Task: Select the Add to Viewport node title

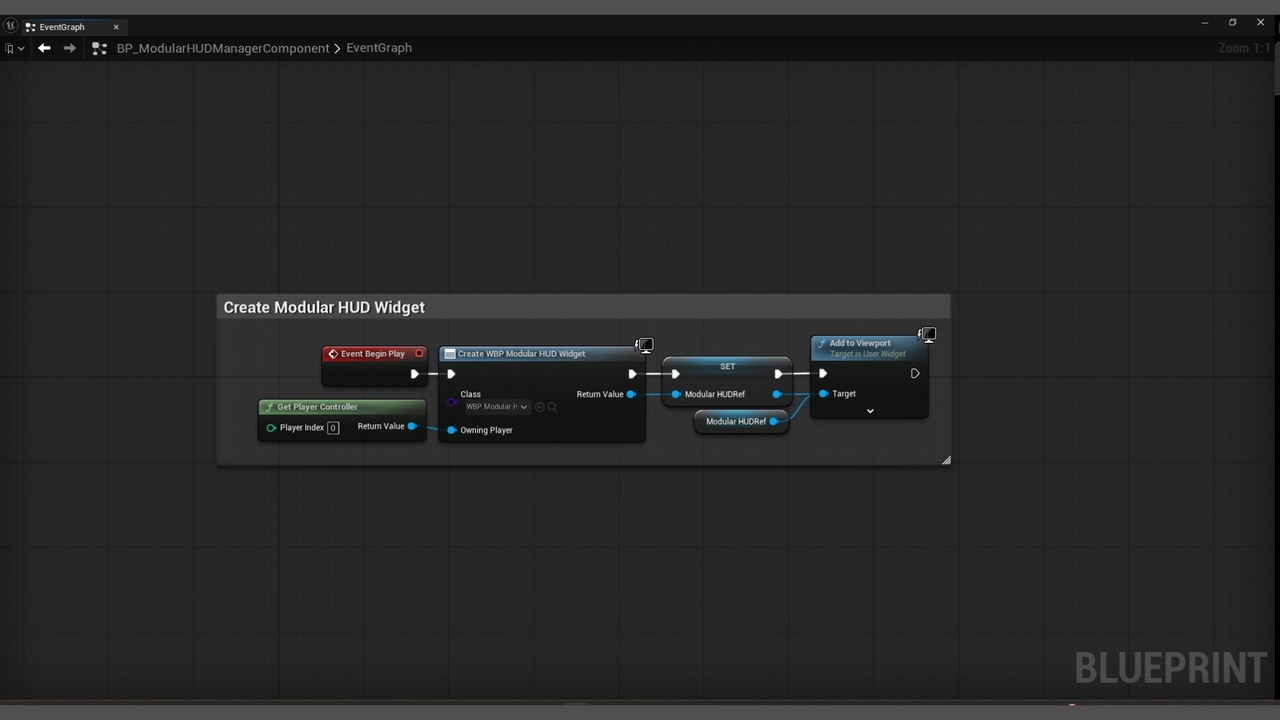Action: point(860,343)
